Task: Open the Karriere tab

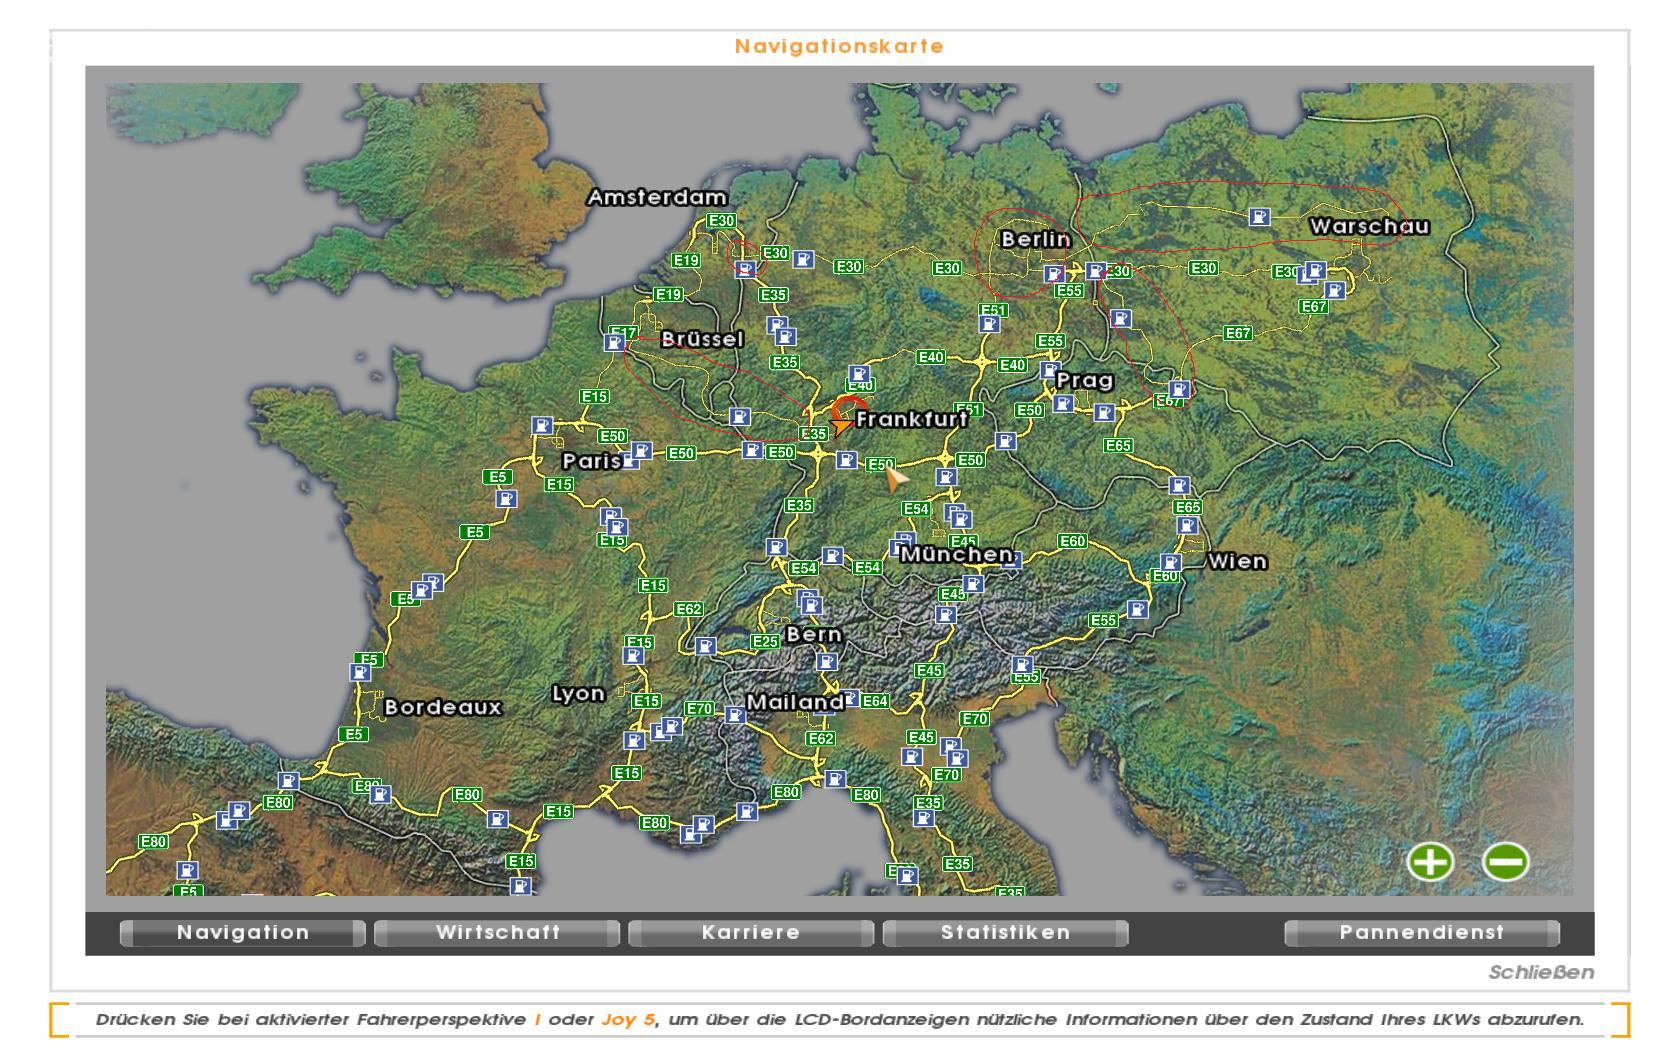Action: (751, 933)
